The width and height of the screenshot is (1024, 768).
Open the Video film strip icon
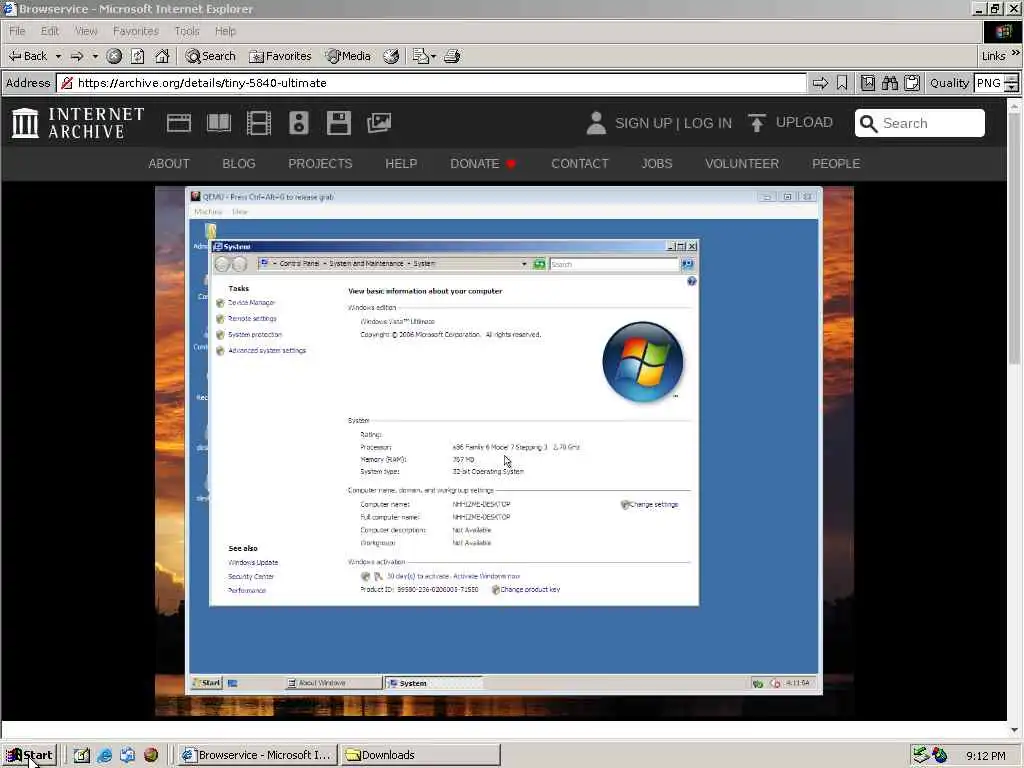tap(259, 123)
